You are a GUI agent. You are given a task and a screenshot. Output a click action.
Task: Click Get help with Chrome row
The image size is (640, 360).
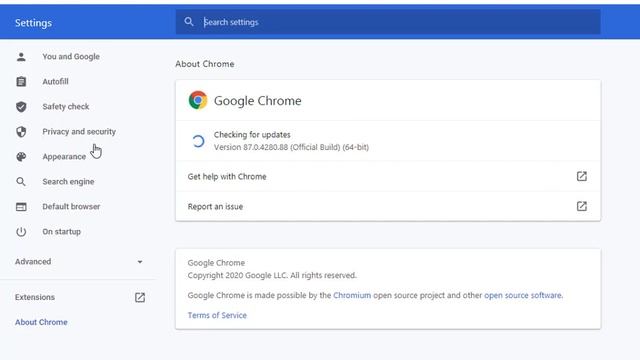coord(388,176)
